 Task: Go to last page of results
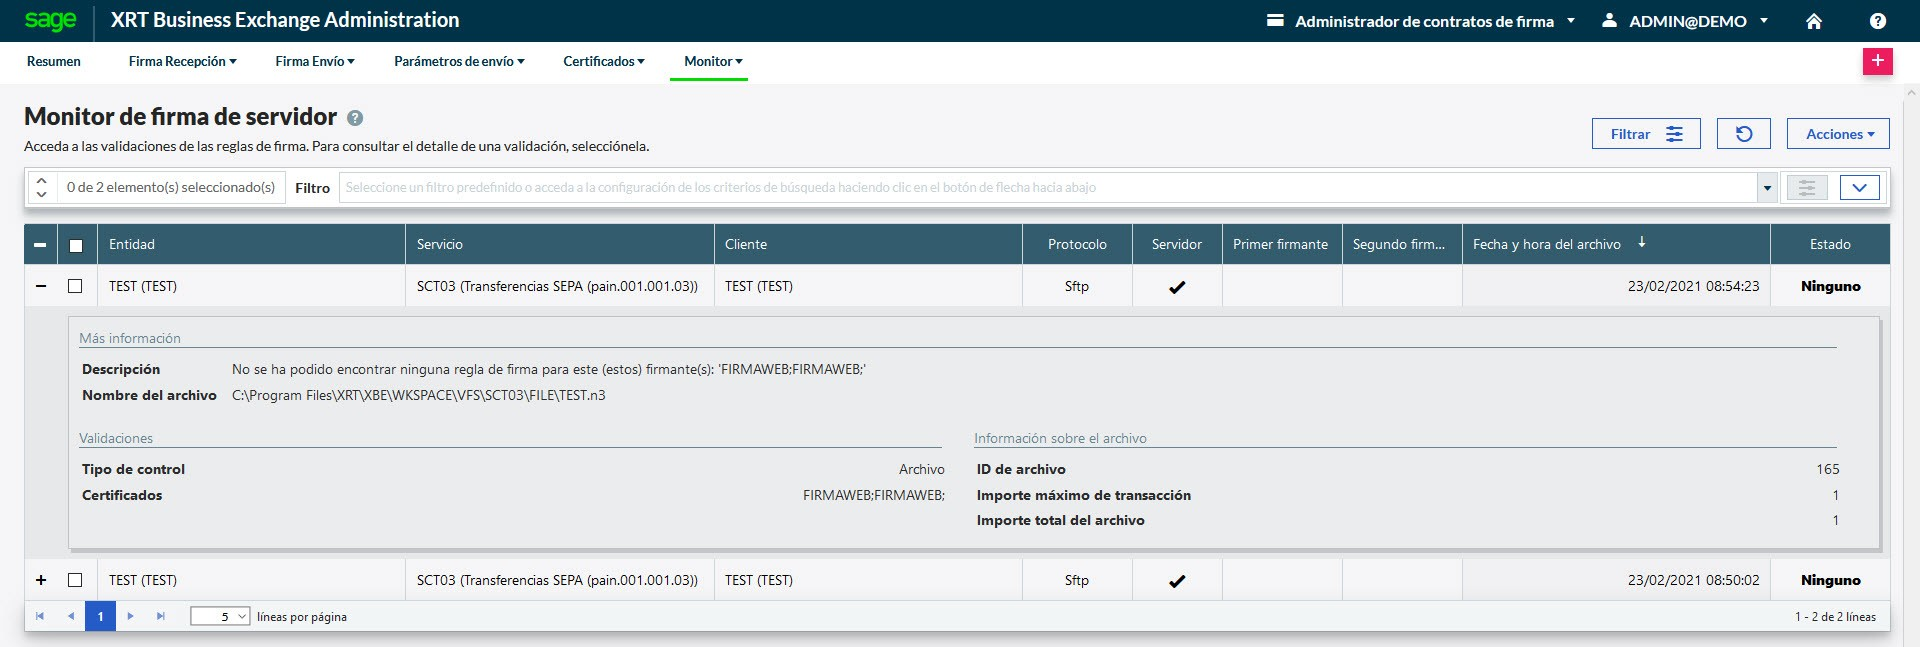click(x=160, y=616)
